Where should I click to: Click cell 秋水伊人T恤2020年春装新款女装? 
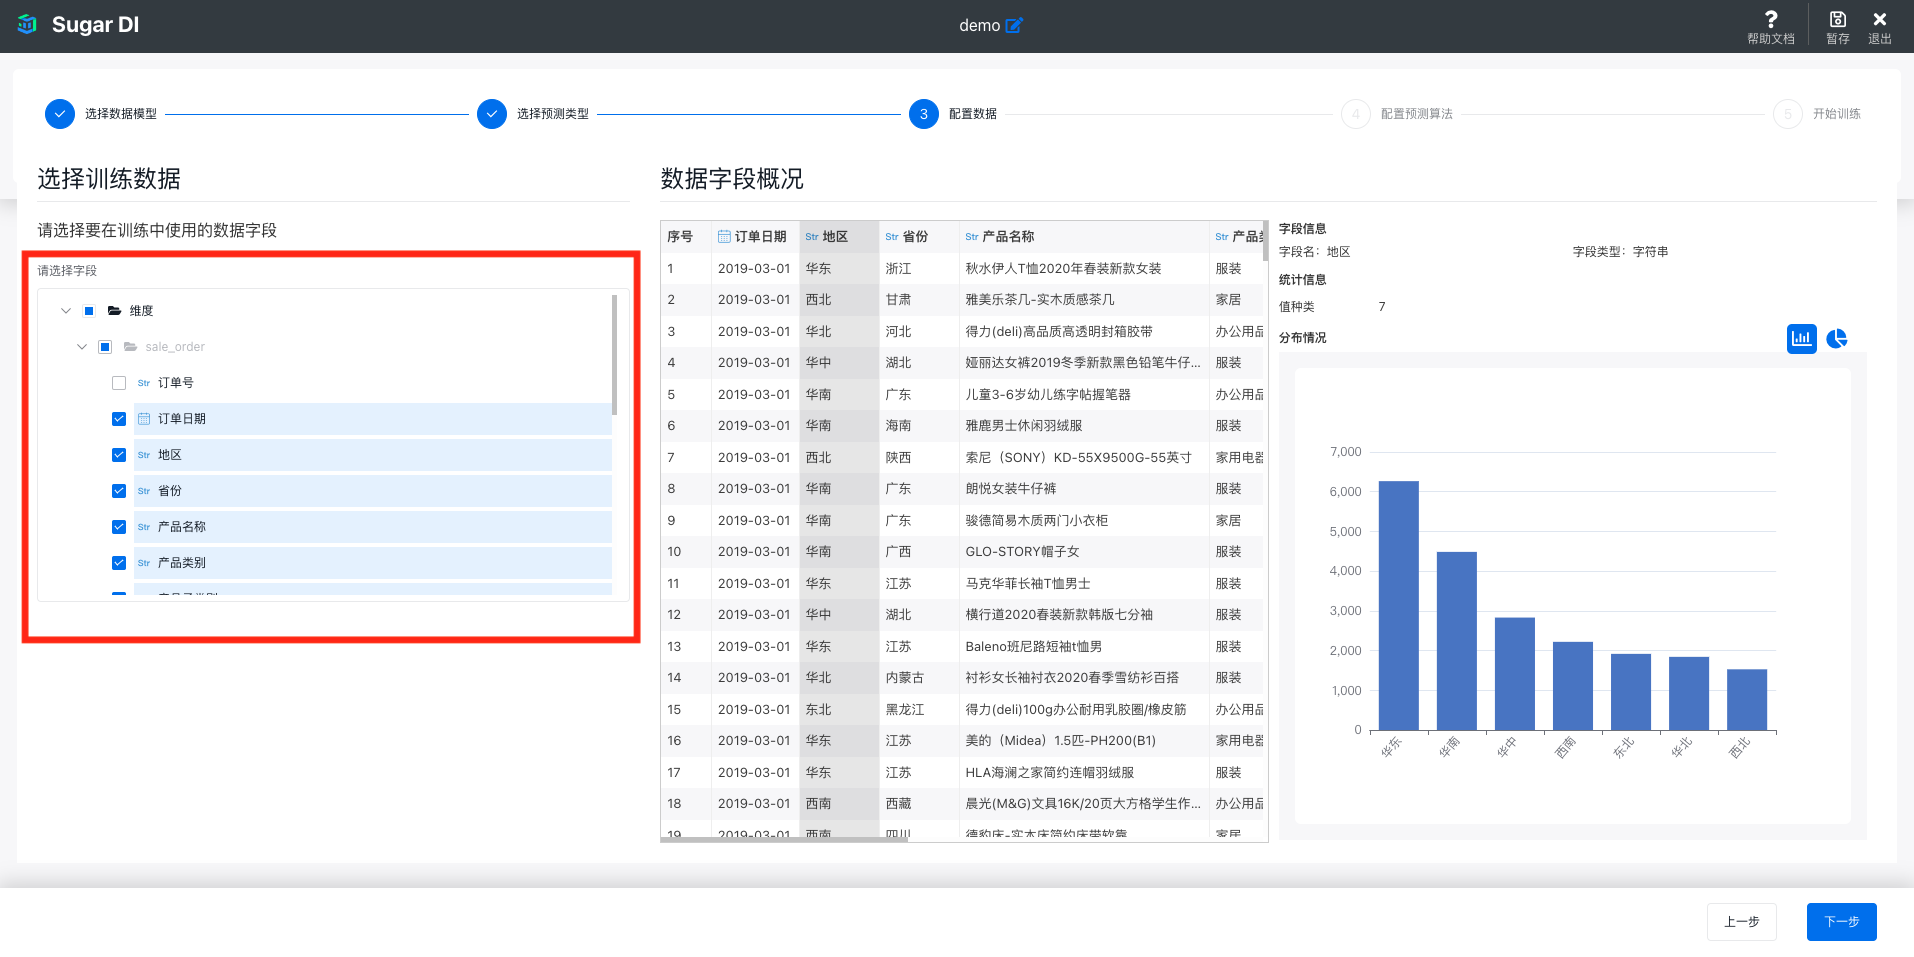click(1063, 269)
